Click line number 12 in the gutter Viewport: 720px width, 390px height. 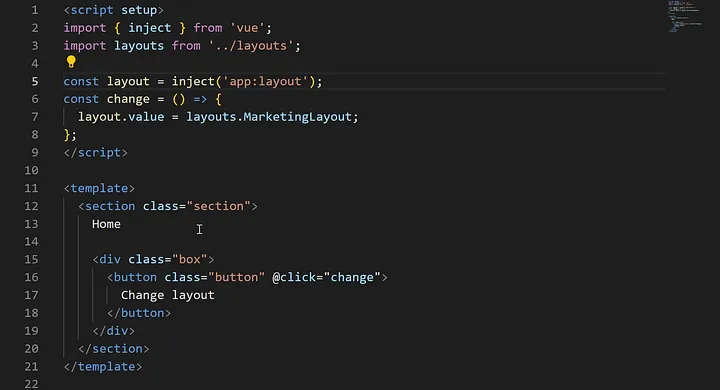tap(31, 206)
